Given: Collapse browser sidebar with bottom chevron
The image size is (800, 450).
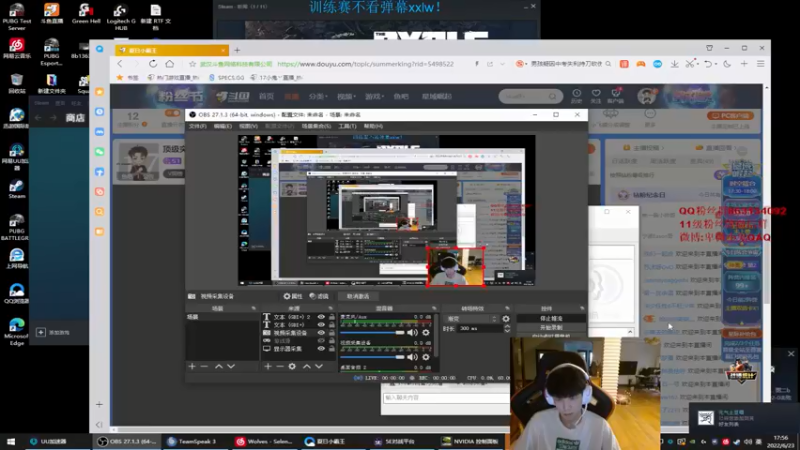Looking at the screenshot, I should click(x=99, y=424).
